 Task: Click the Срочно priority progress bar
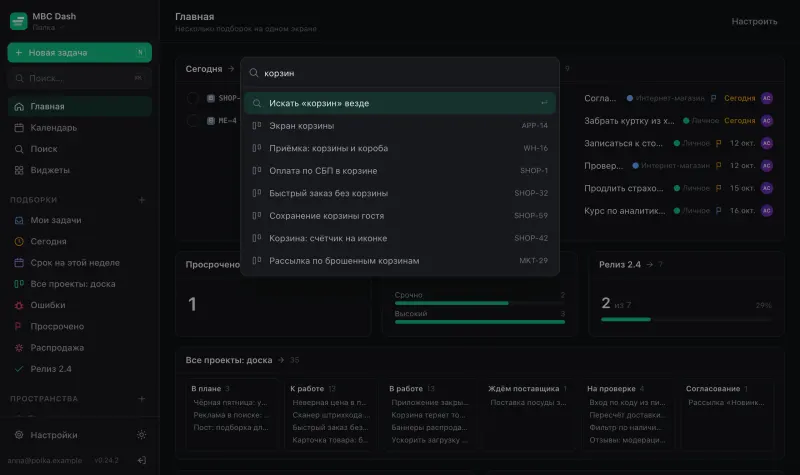click(x=480, y=303)
